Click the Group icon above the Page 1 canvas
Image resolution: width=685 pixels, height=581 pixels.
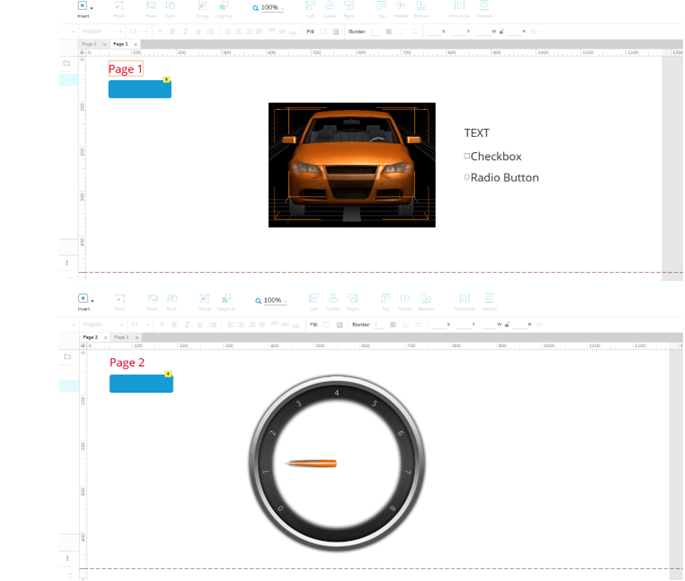[202, 10]
